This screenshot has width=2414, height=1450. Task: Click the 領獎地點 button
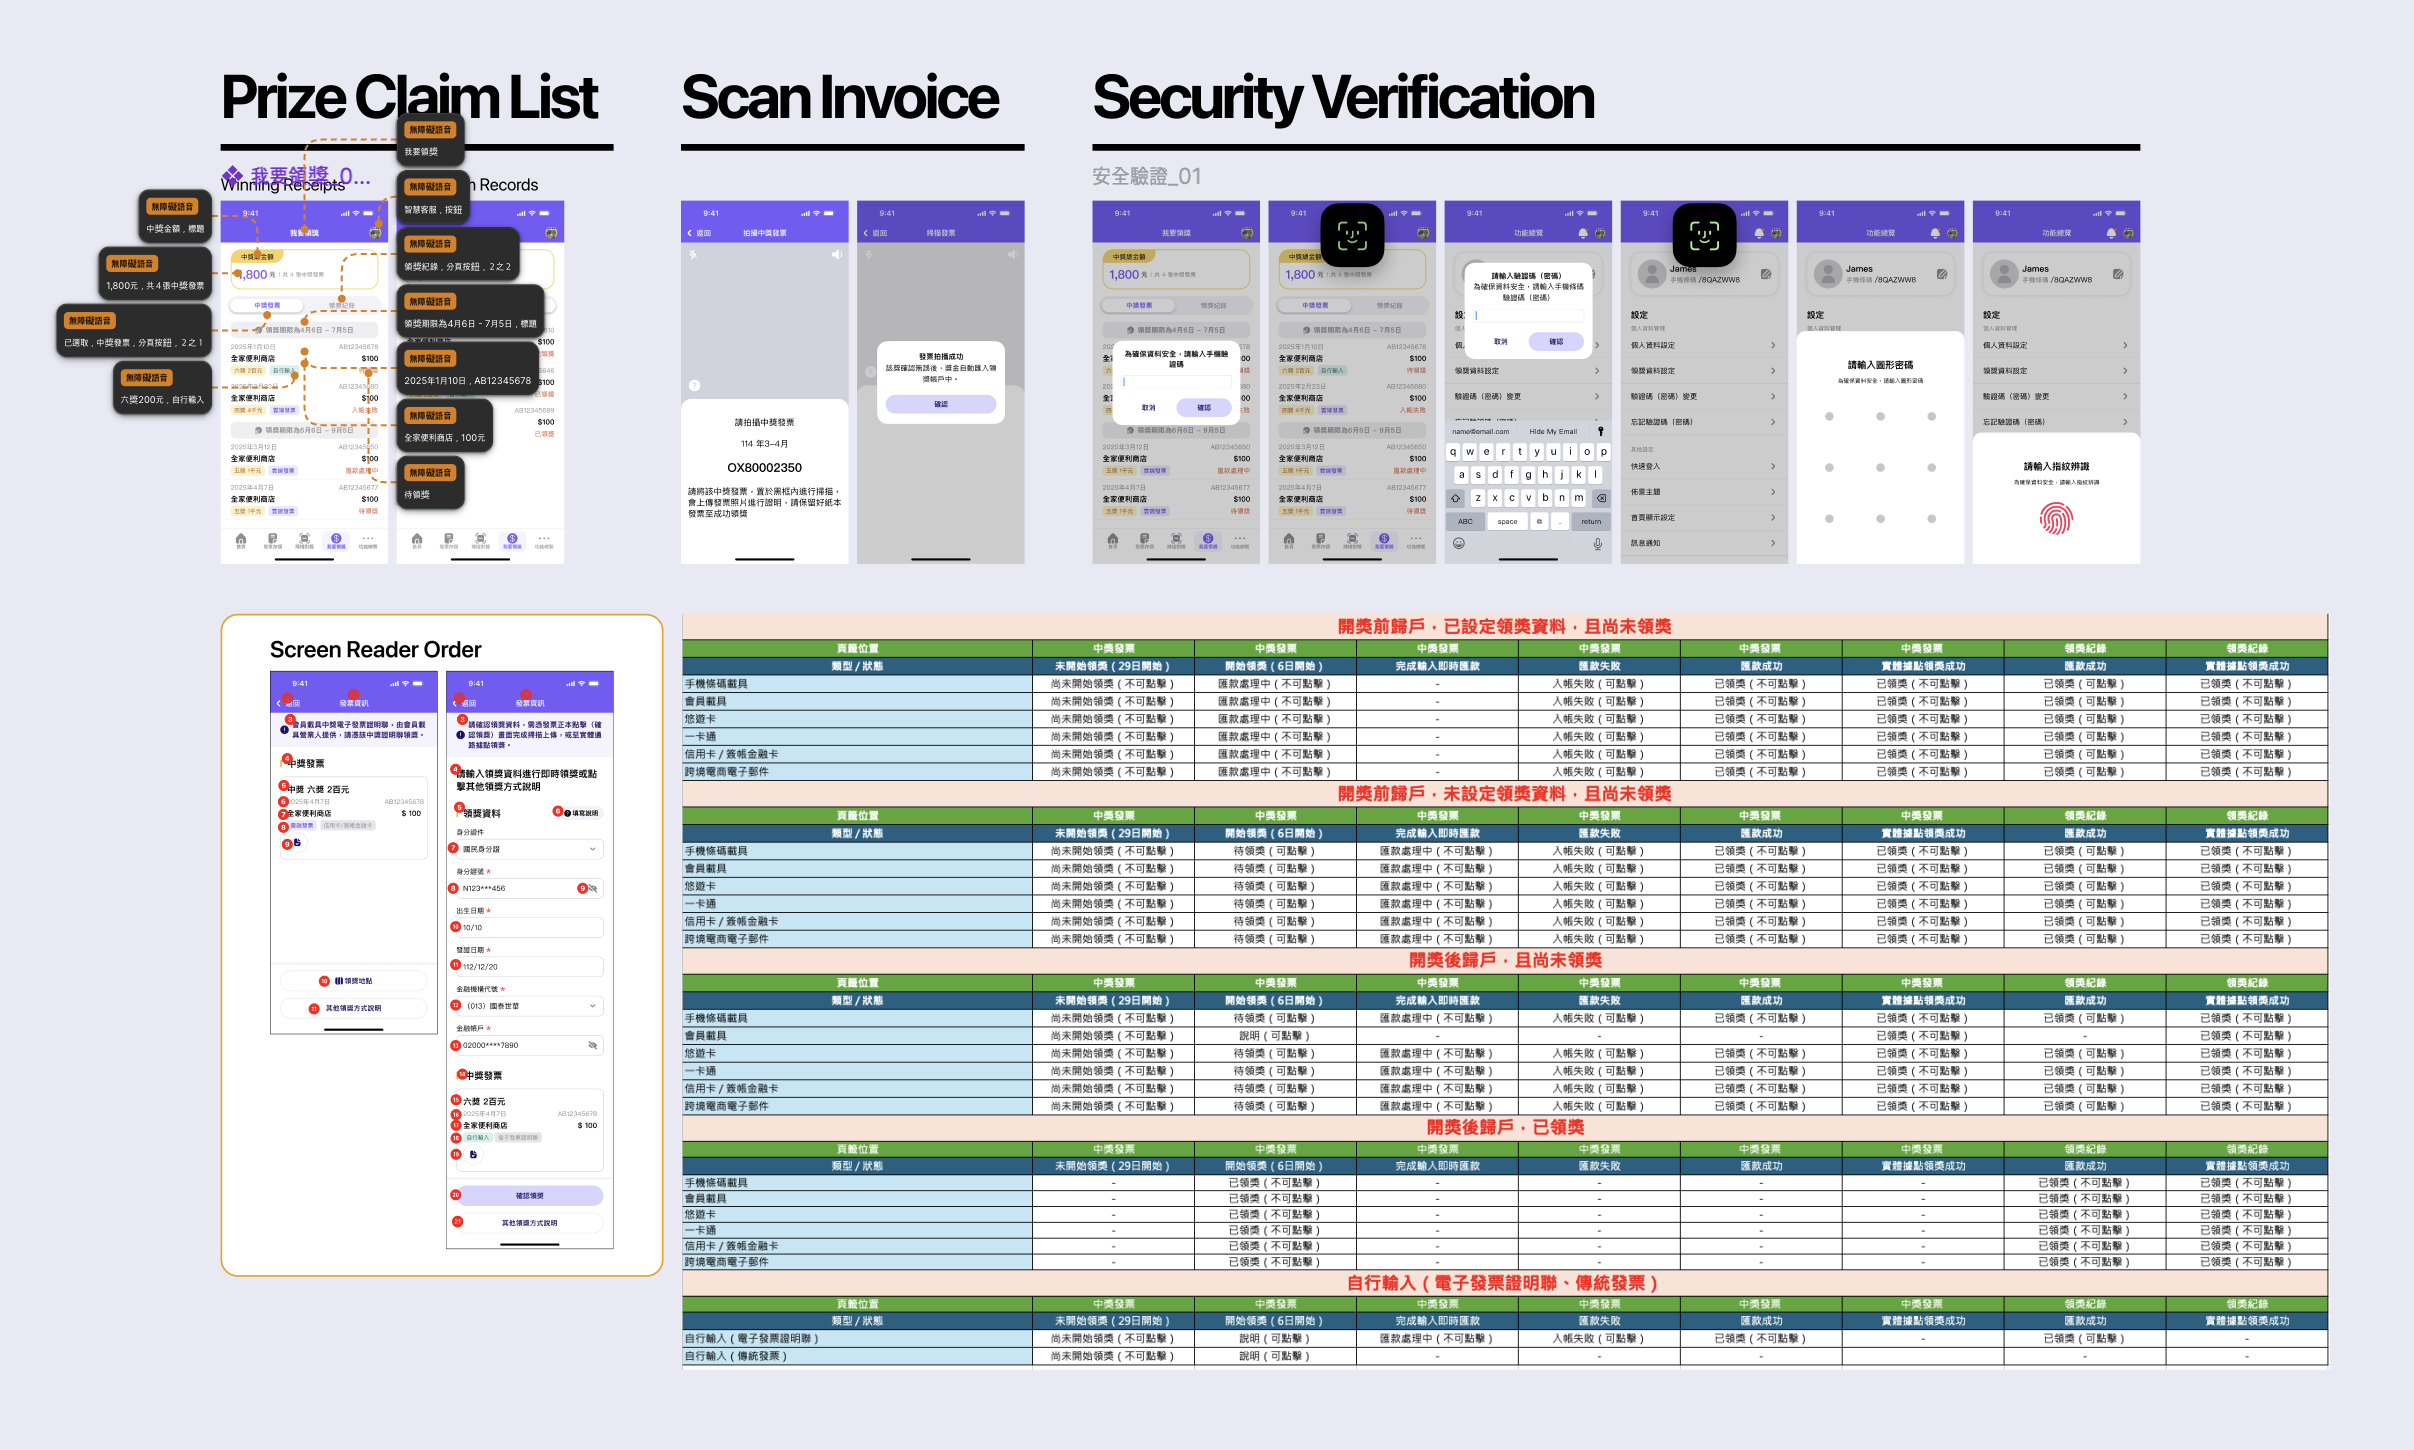[x=353, y=981]
